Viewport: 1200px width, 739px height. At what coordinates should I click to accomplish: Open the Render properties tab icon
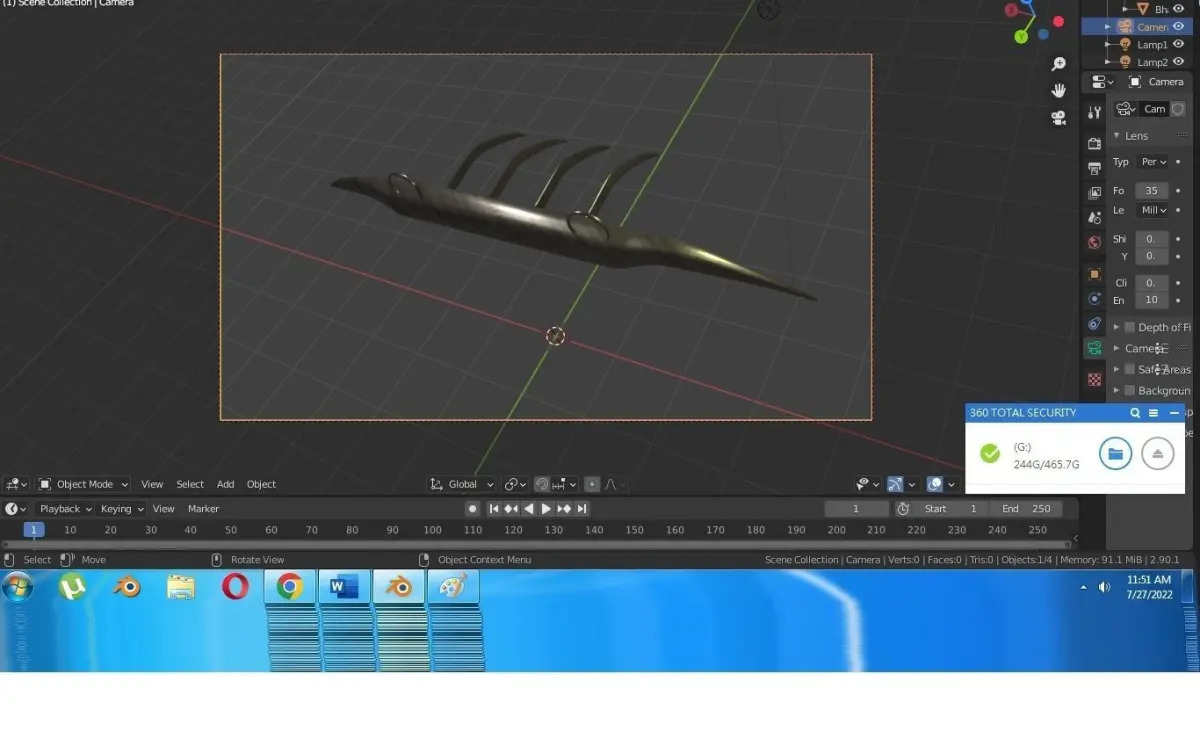coord(1094,144)
